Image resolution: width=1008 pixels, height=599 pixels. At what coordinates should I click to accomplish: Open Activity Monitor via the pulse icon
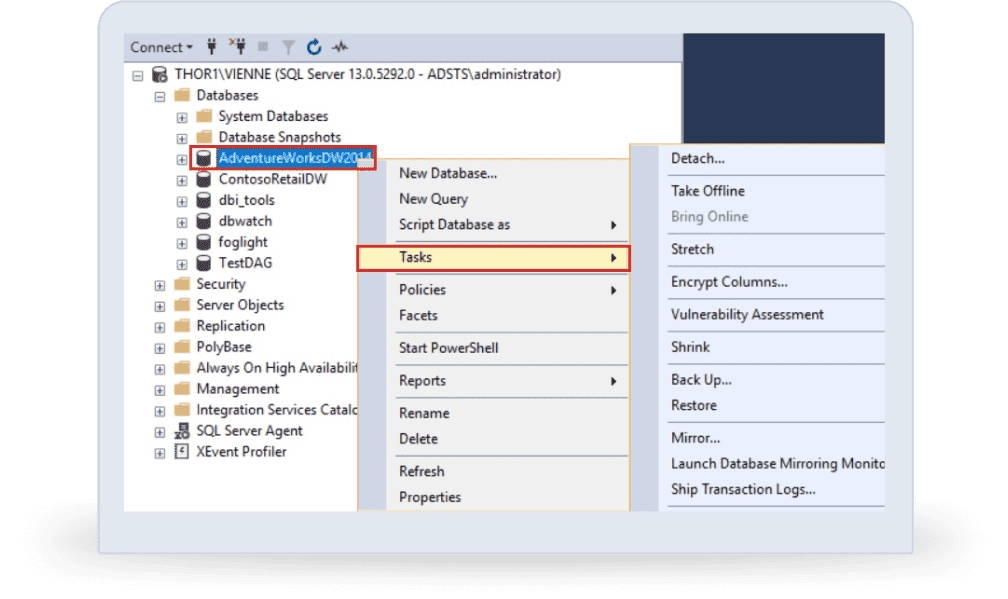340,47
